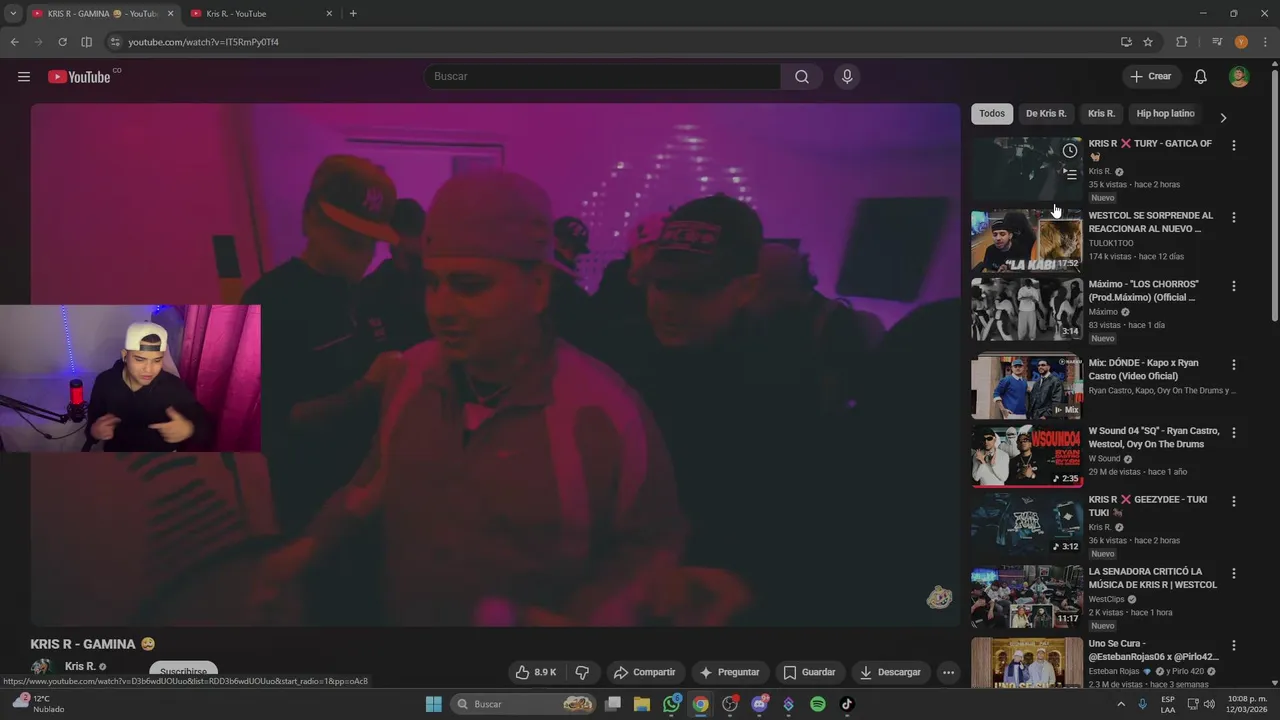
Task: Show hidden system tray icons
Action: click(x=1122, y=704)
